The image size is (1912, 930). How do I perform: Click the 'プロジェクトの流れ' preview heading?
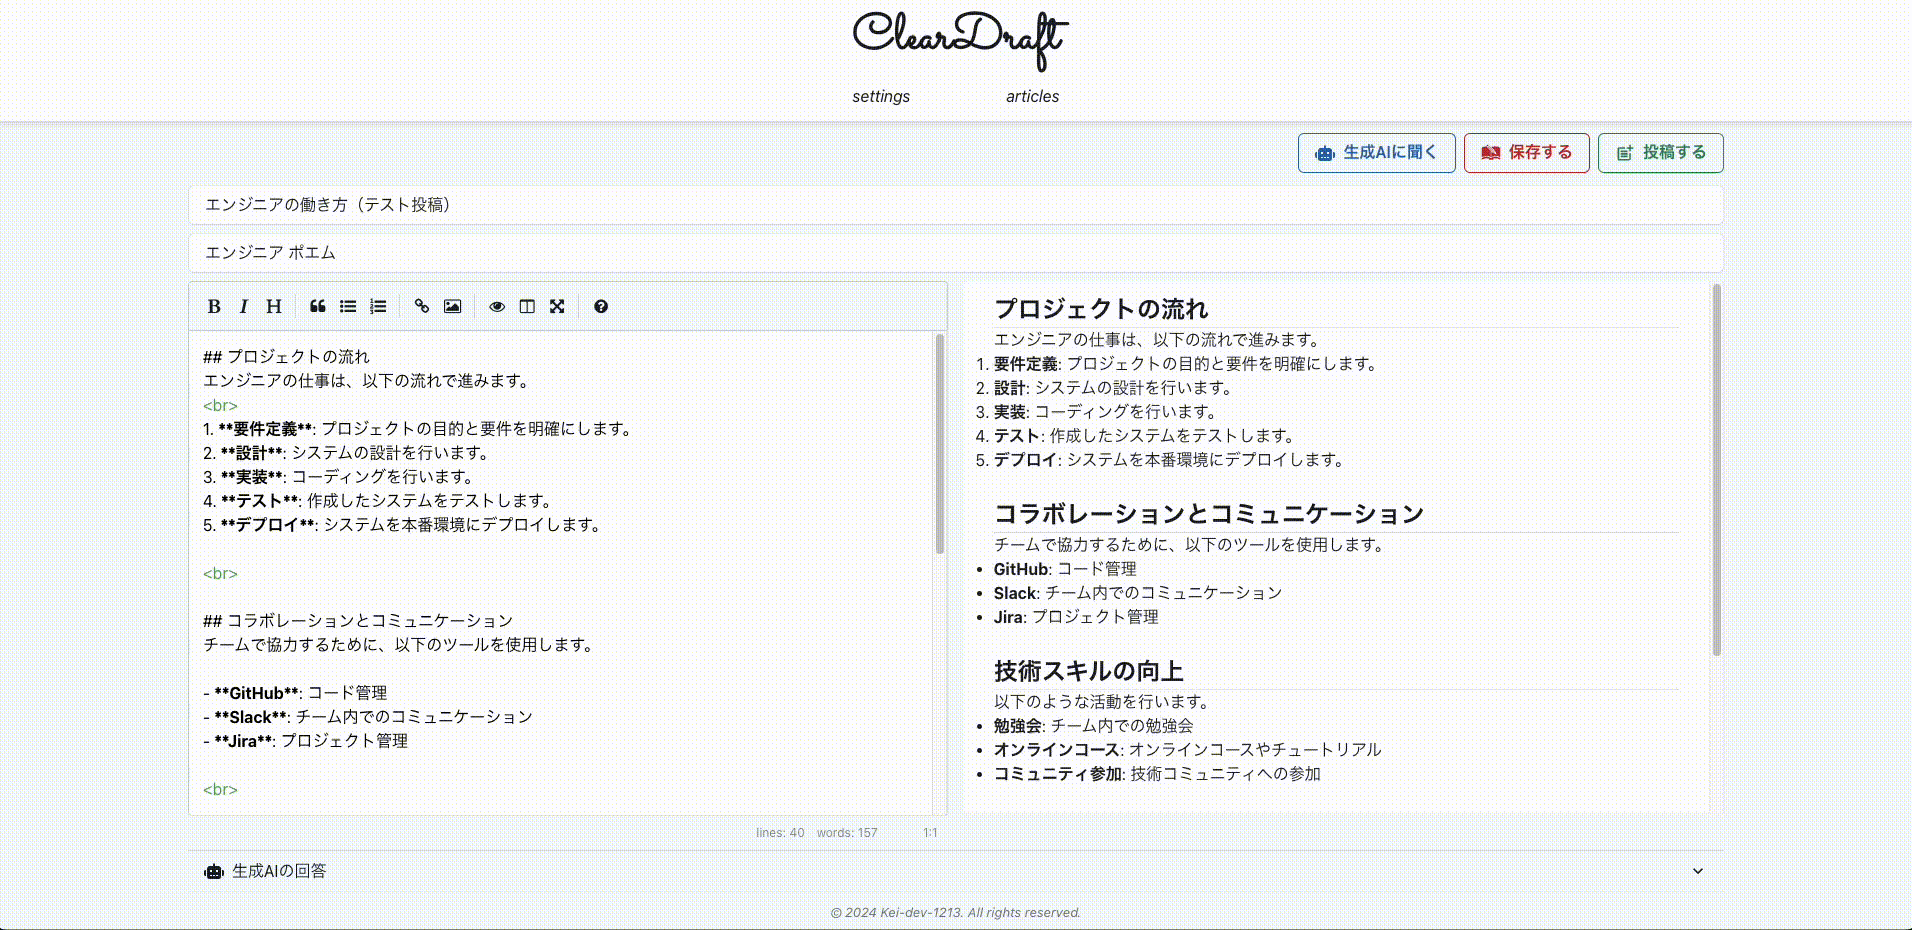click(x=1101, y=309)
